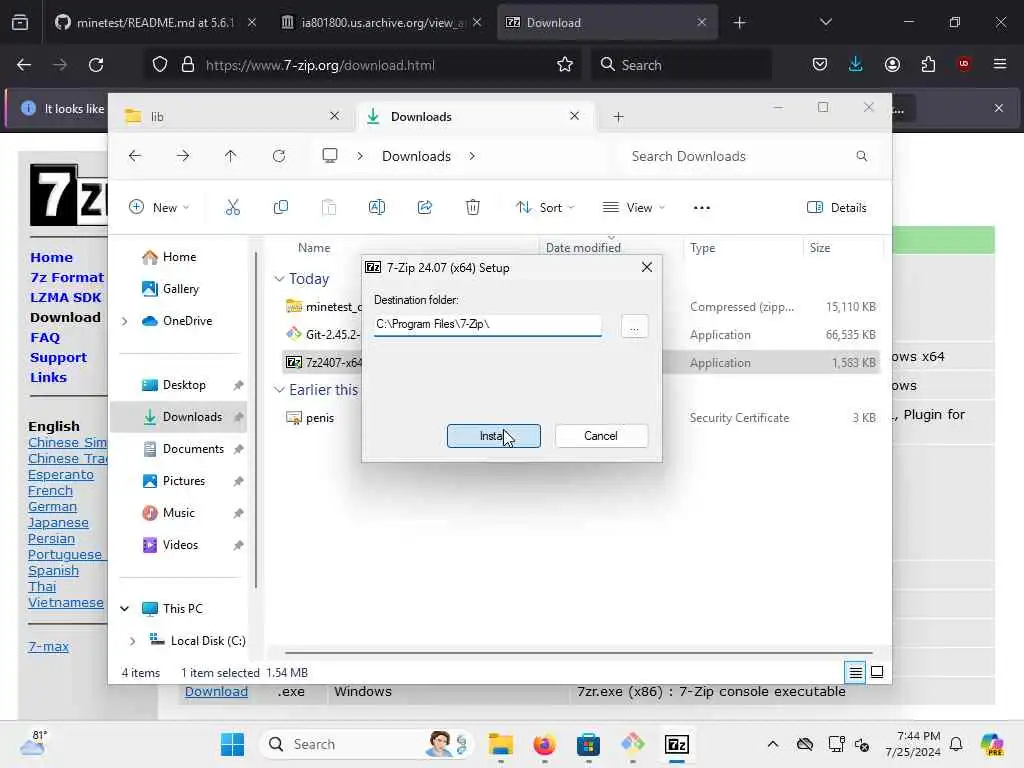Switch to minetest README browser tab

(x=155, y=23)
